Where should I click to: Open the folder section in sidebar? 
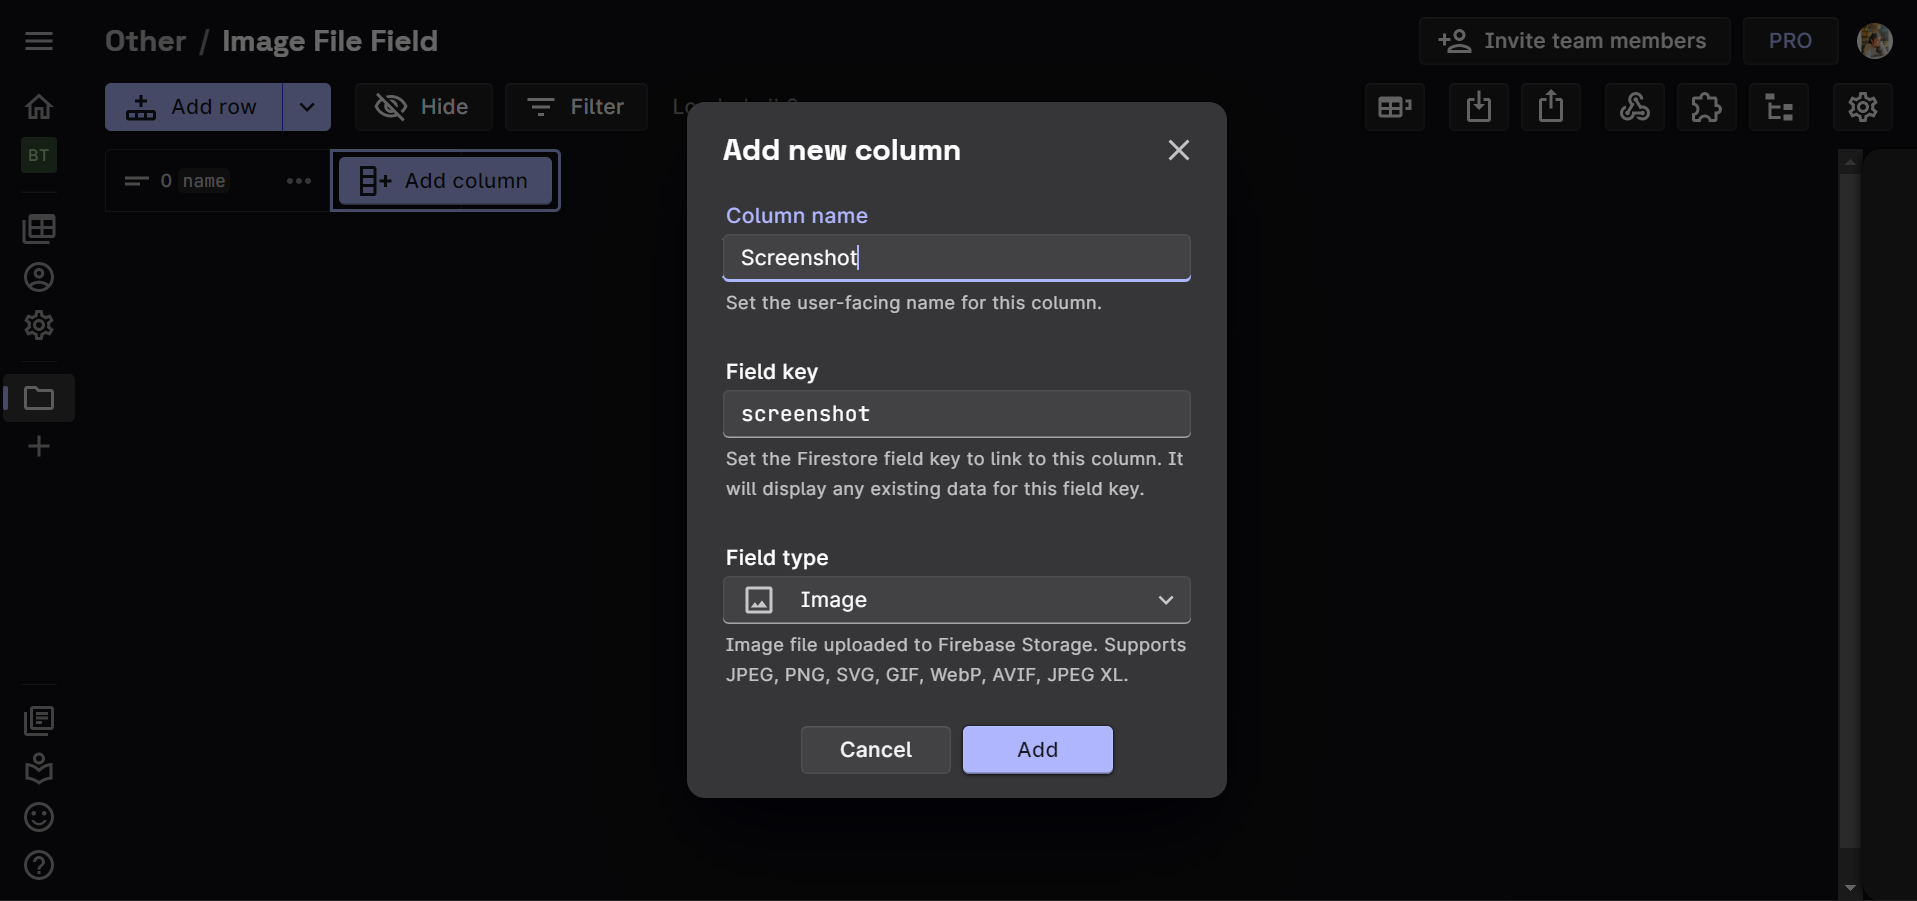point(39,398)
